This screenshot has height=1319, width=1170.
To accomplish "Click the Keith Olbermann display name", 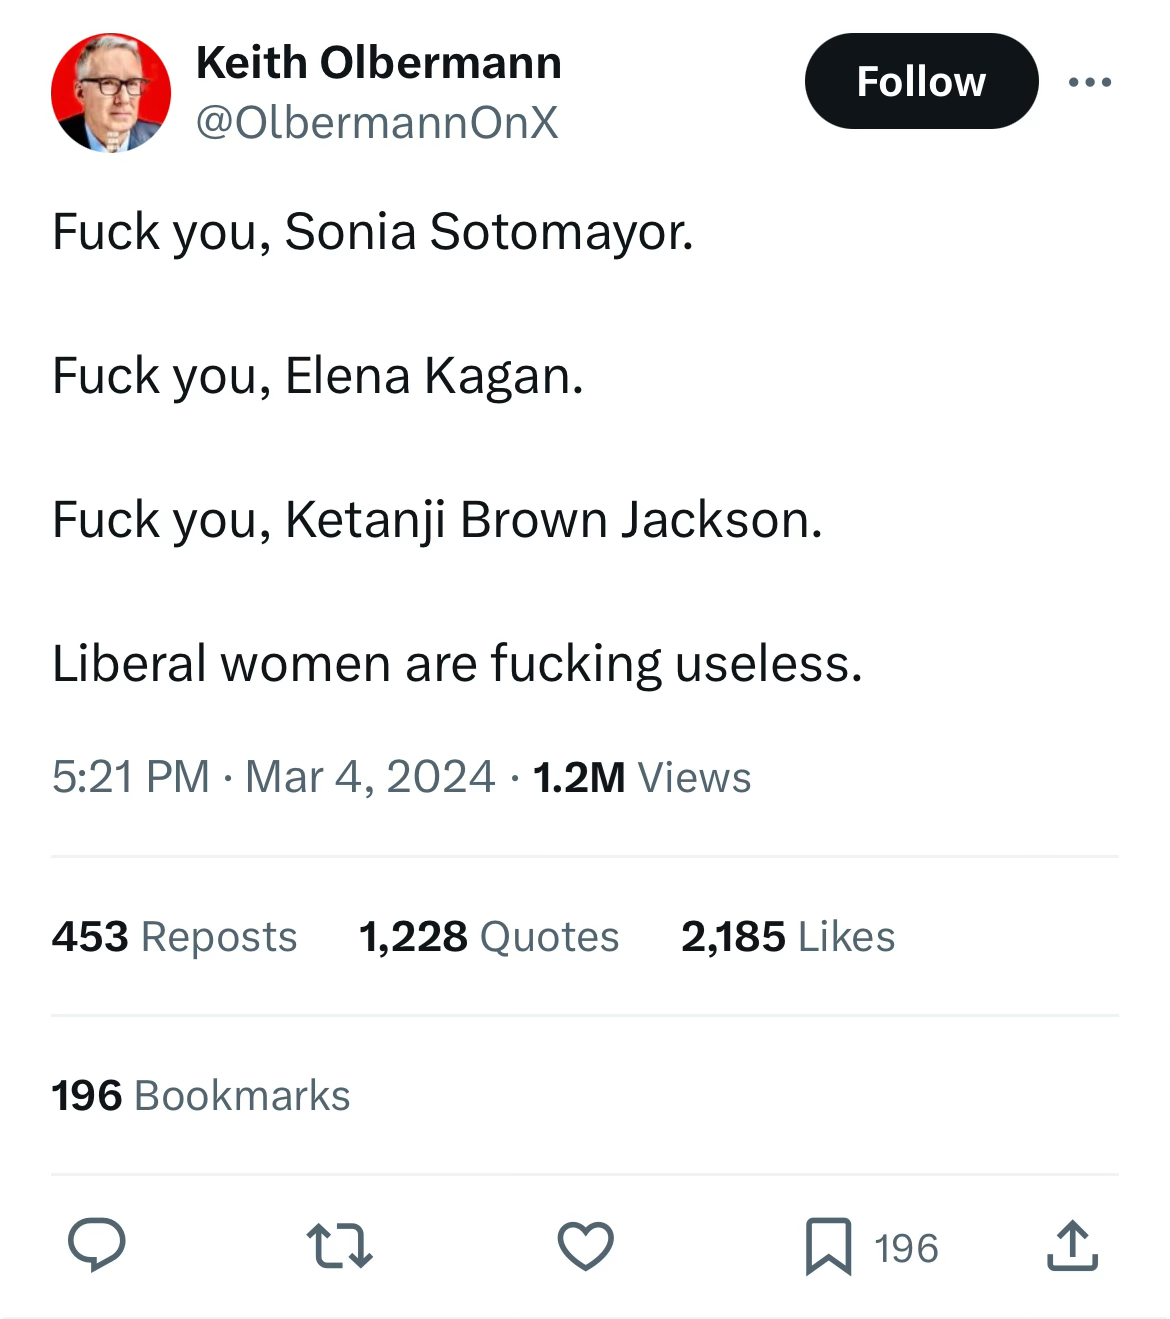I will click(x=378, y=63).
